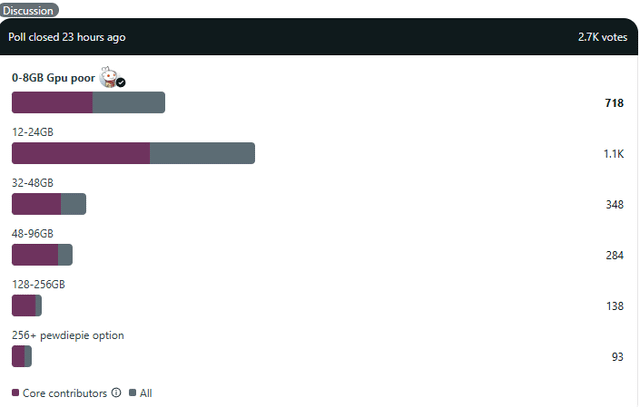Click the 256+ pewdiepie option result bar
This screenshot has height=407, width=640.
[22, 356]
